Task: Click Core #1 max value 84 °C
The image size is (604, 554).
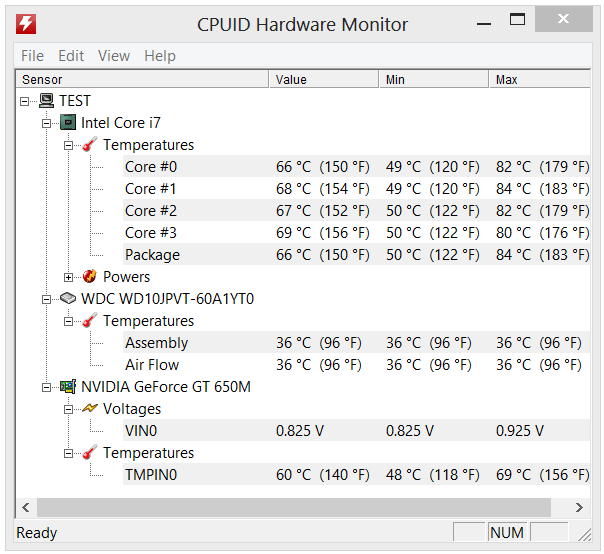Action: pos(513,189)
